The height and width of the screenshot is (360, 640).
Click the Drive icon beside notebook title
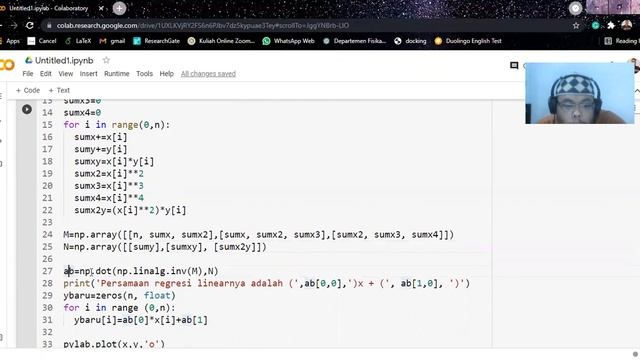click(x=28, y=60)
